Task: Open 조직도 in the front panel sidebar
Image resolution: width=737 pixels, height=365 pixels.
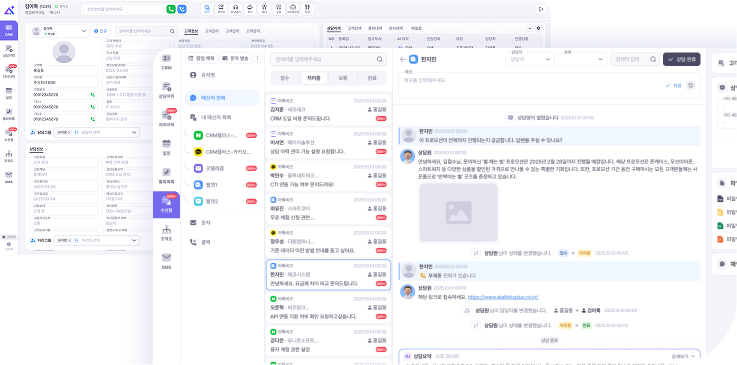Action: coord(166,233)
